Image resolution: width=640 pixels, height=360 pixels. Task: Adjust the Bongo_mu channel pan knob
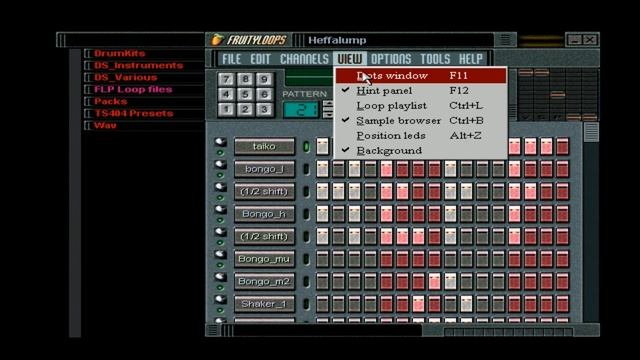[x=220, y=254]
